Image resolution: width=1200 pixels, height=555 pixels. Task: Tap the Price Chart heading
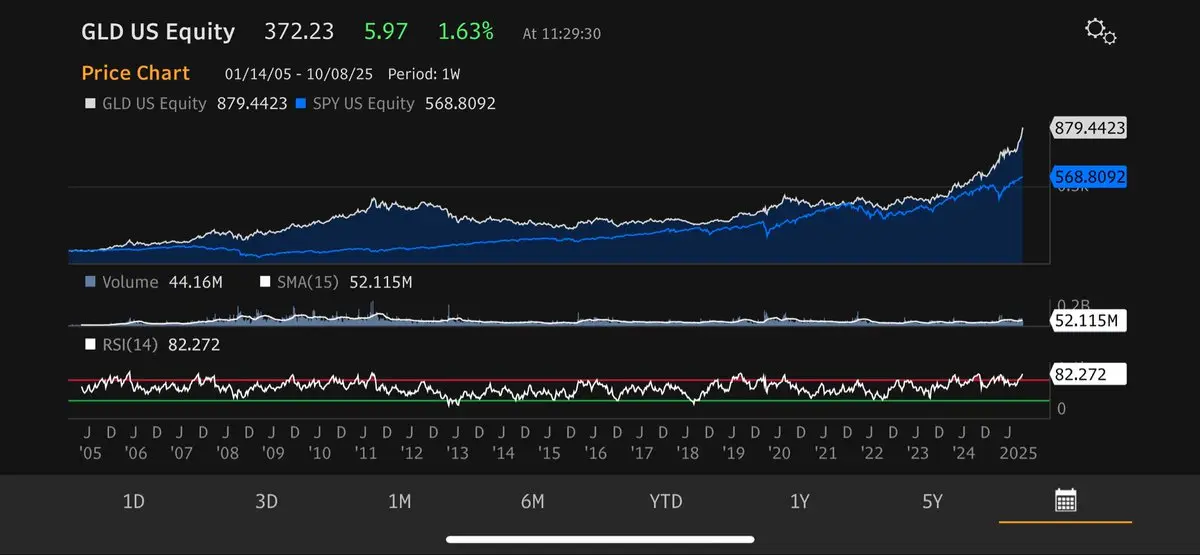[135, 73]
